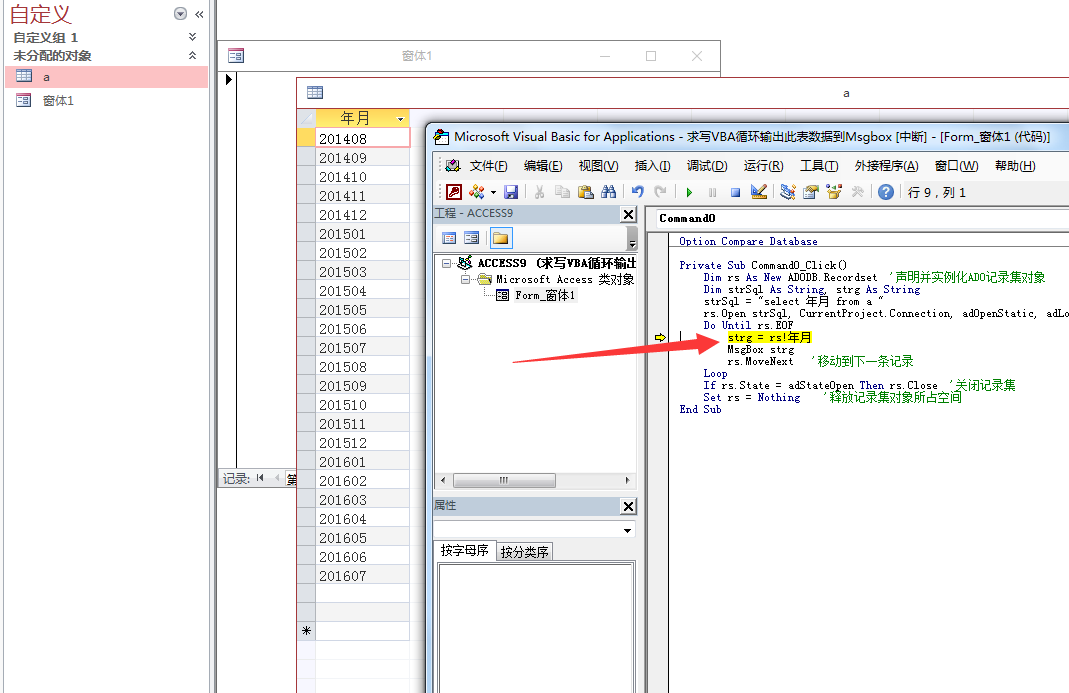The height and width of the screenshot is (693, 1069).
Task: Switch to the 按字母序 properties tab
Action: [x=464, y=550]
